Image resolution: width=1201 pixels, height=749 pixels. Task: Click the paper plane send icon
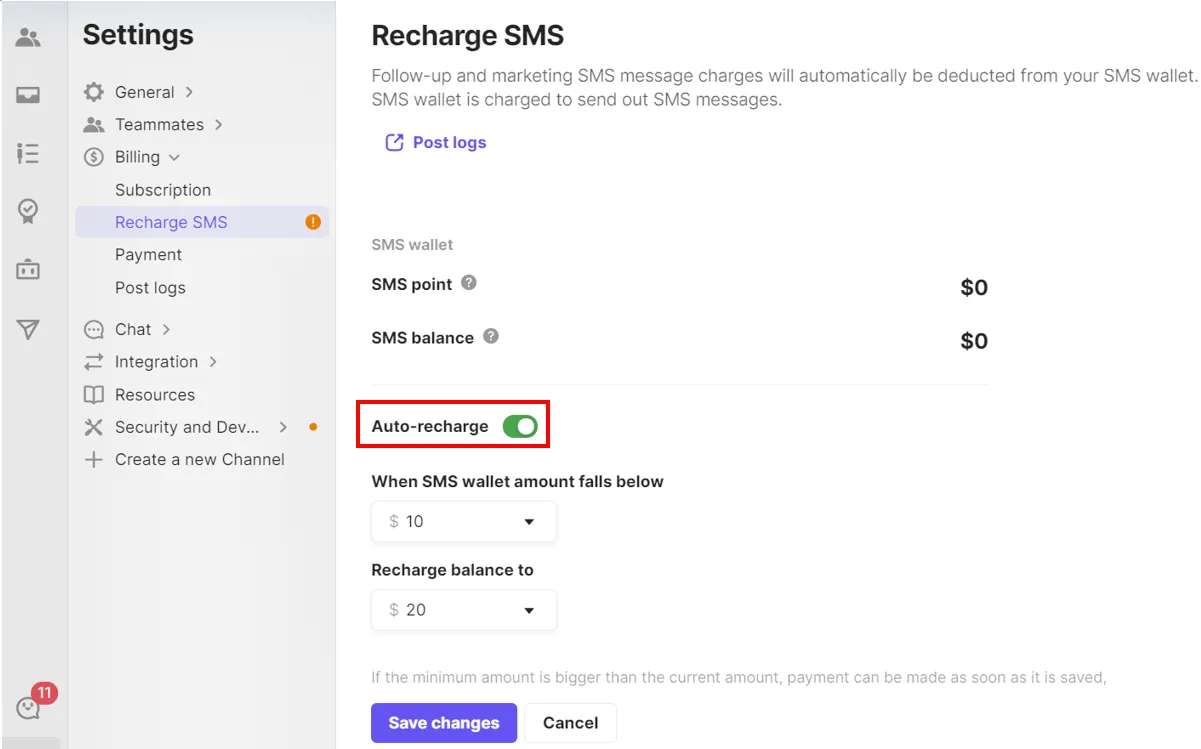coord(28,329)
